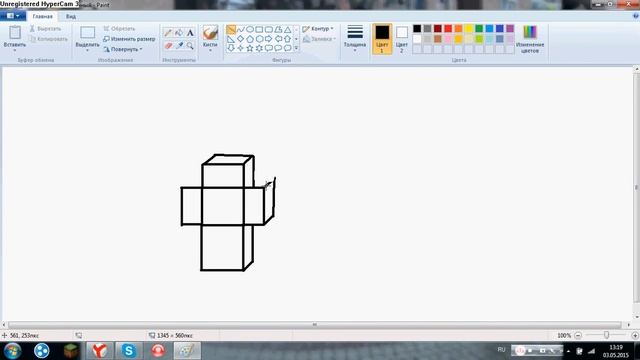Screen dimensions: 640x360
Task: Open the Толщина line thickness dropdown
Action: click(355, 38)
